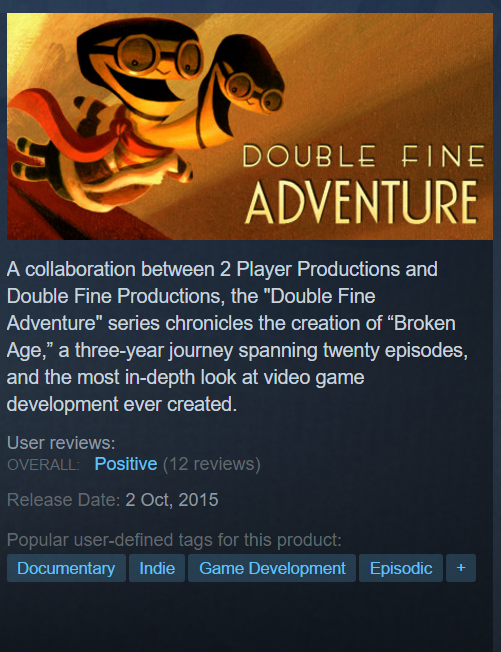Click the User reviews label

click(x=61, y=443)
